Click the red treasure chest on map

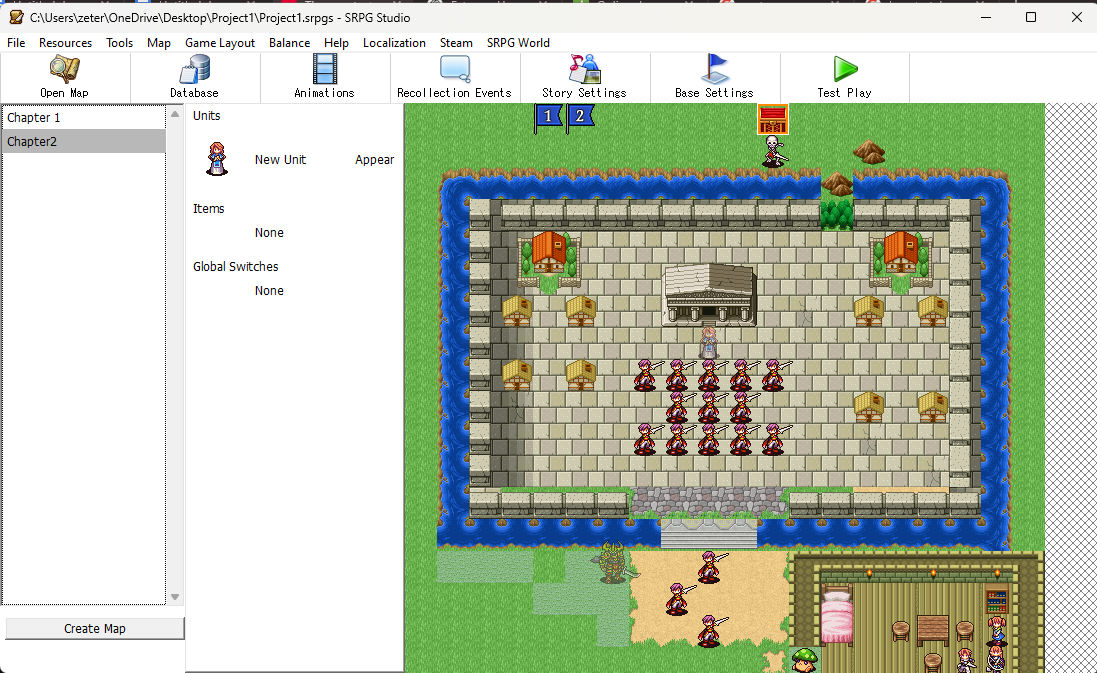(773, 118)
